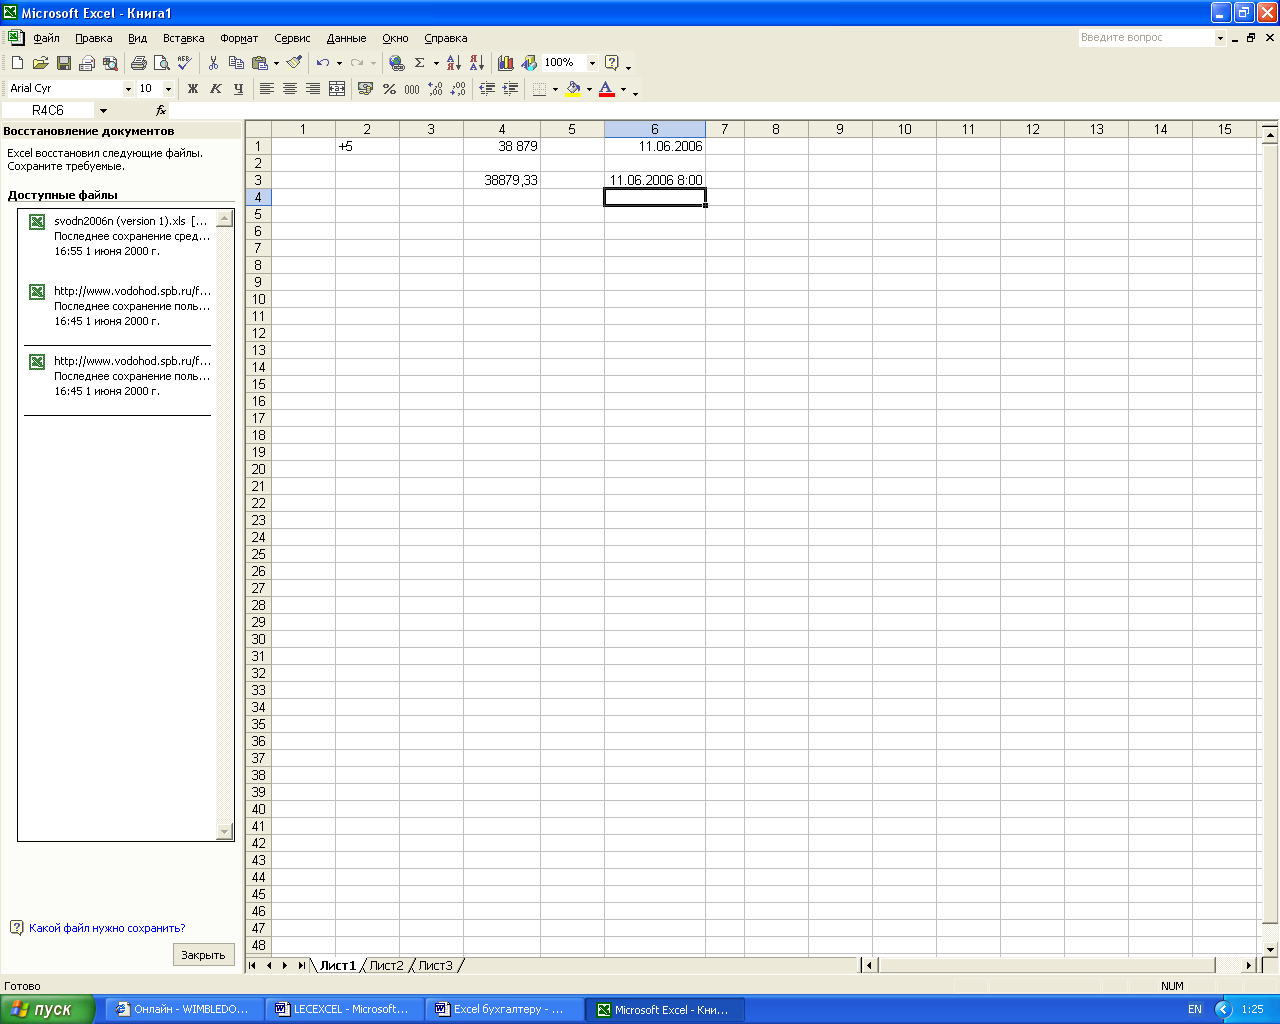Open Print Preview
Image resolution: width=1280 pixels, height=1024 pixels.
click(x=161, y=63)
